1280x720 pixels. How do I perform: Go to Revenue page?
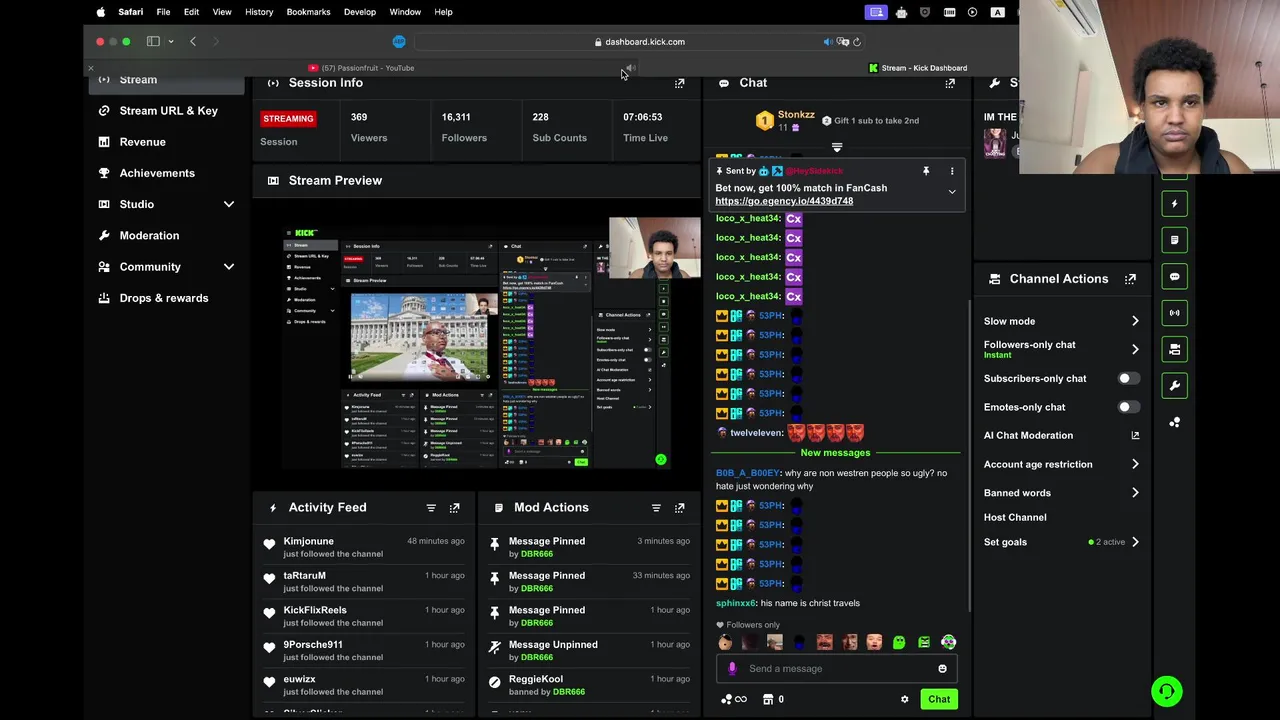pyautogui.click(x=142, y=142)
